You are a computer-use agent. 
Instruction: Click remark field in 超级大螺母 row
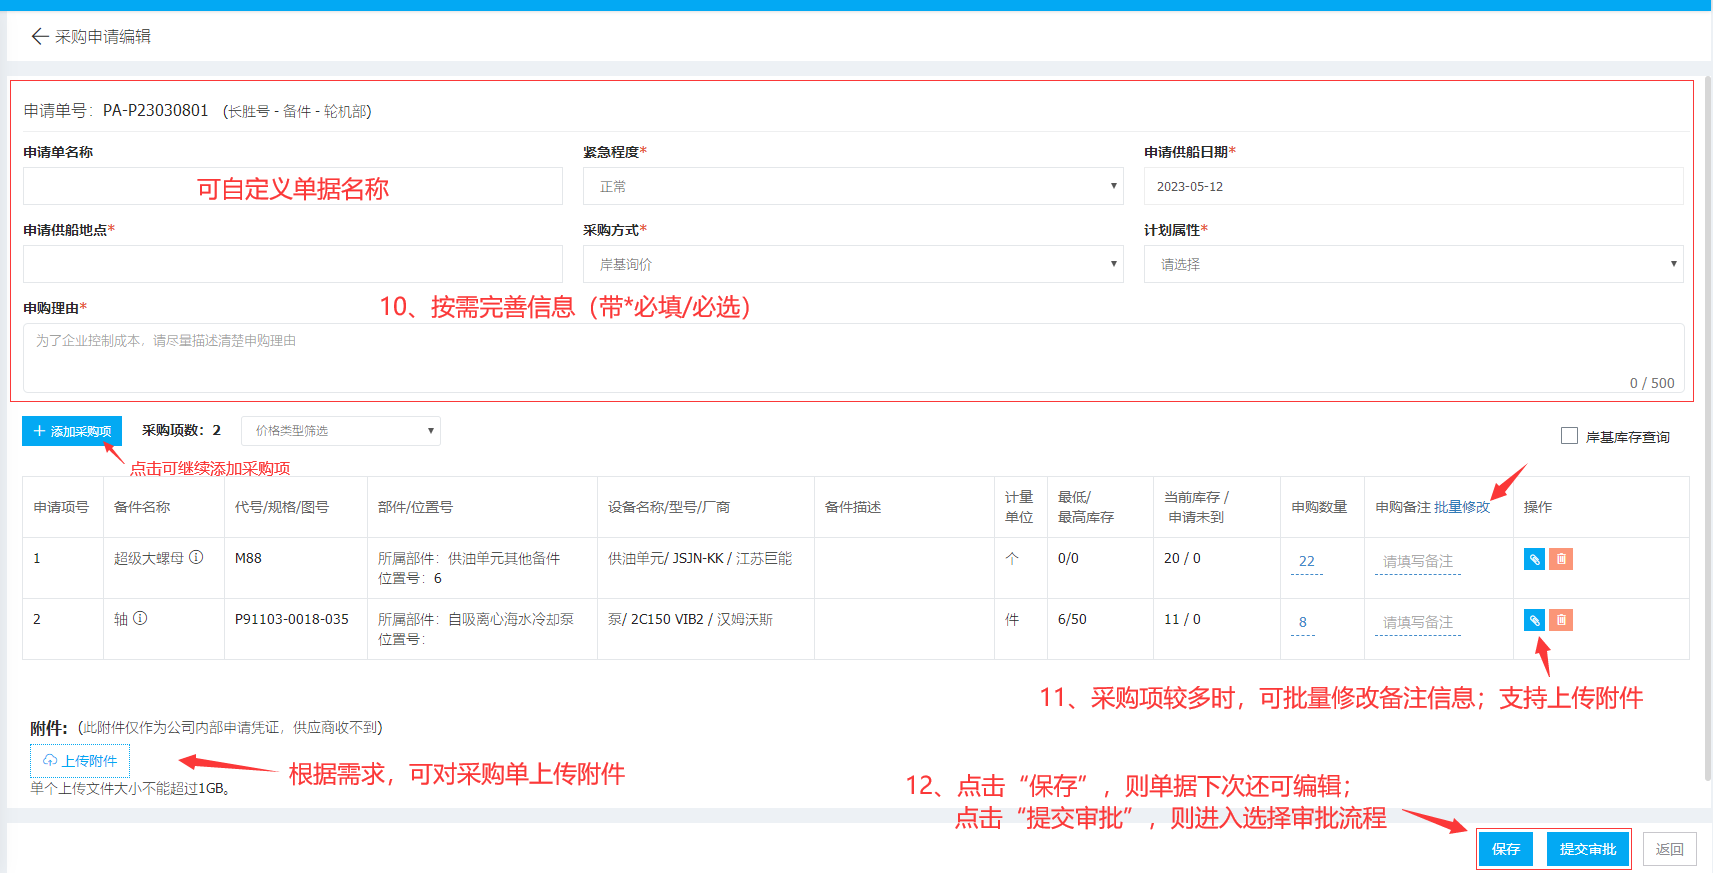pos(1418,562)
